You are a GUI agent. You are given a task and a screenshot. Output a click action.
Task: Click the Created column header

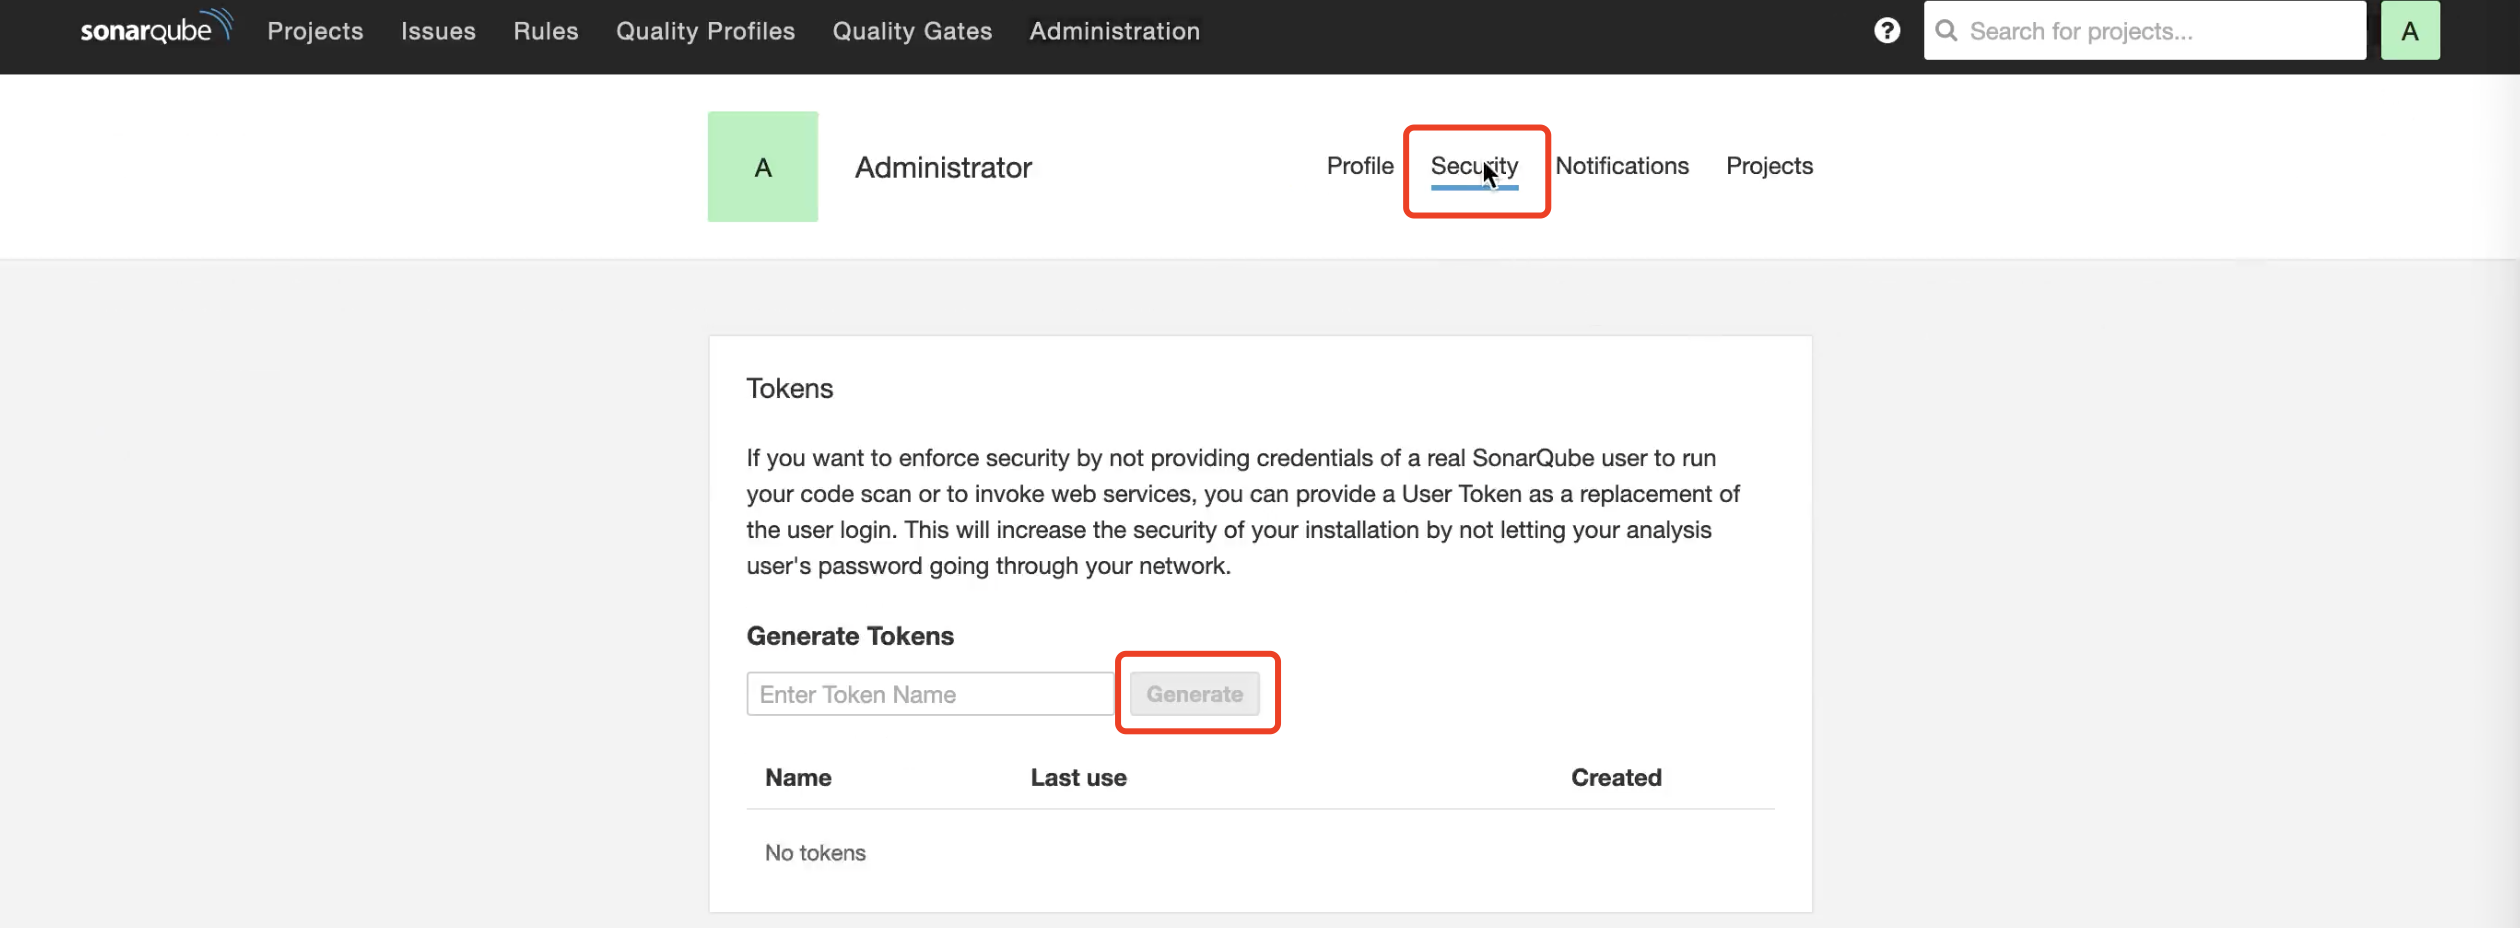pyautogui.click(x=1615, y=777)
